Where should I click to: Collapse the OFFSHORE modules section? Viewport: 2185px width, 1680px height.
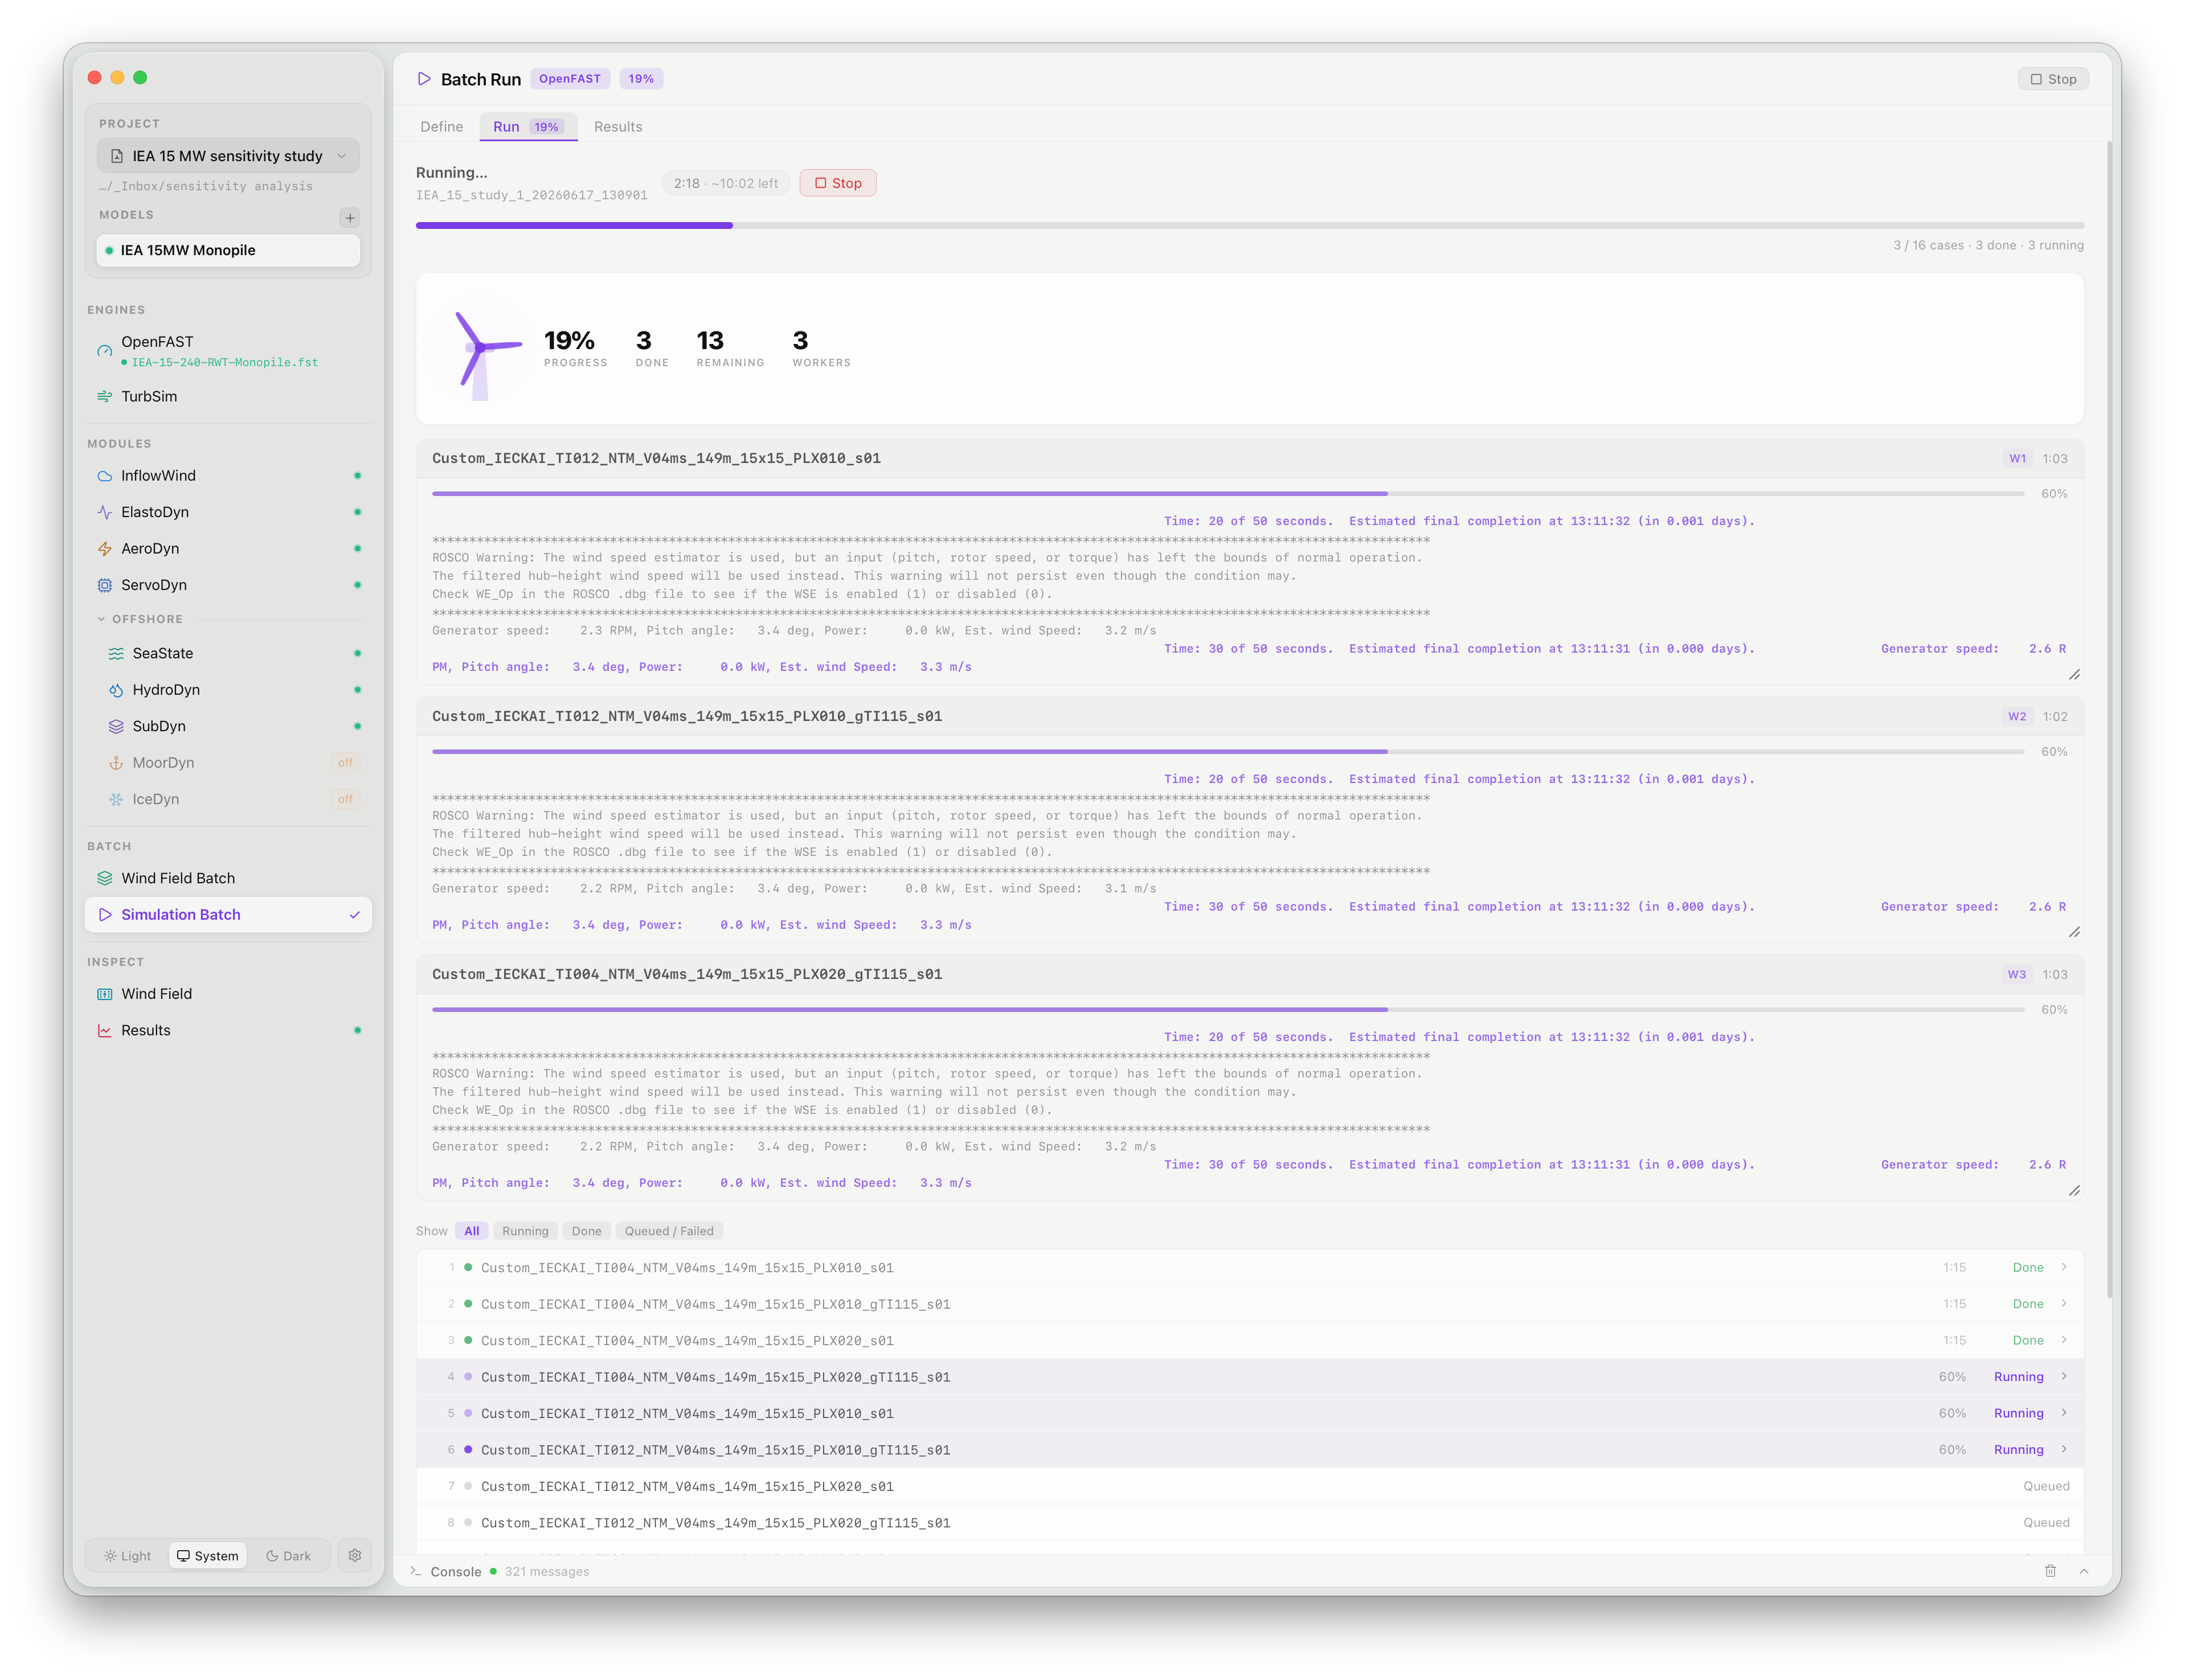140,619
